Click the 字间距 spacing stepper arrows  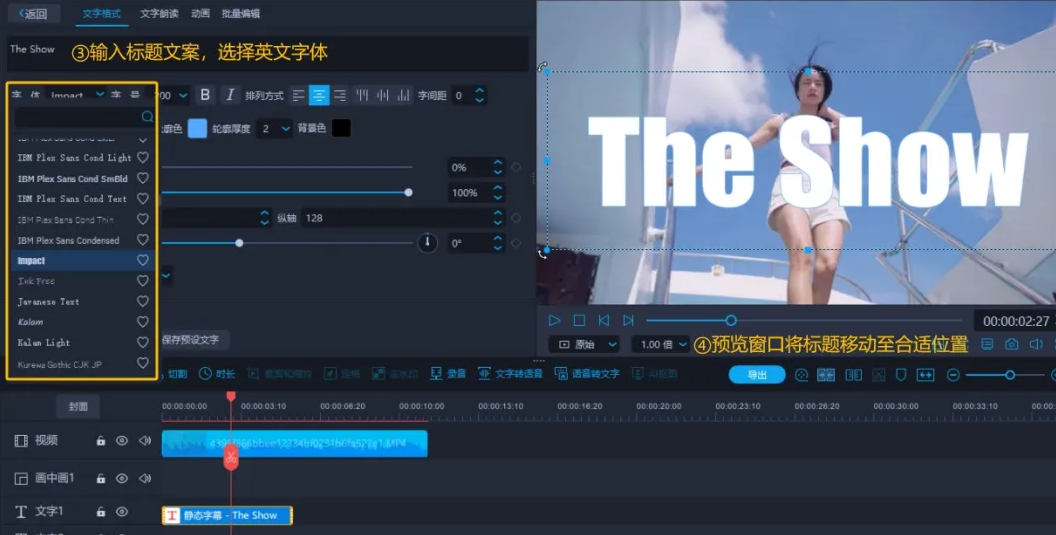pyautogui.click(x=479, y=96)
